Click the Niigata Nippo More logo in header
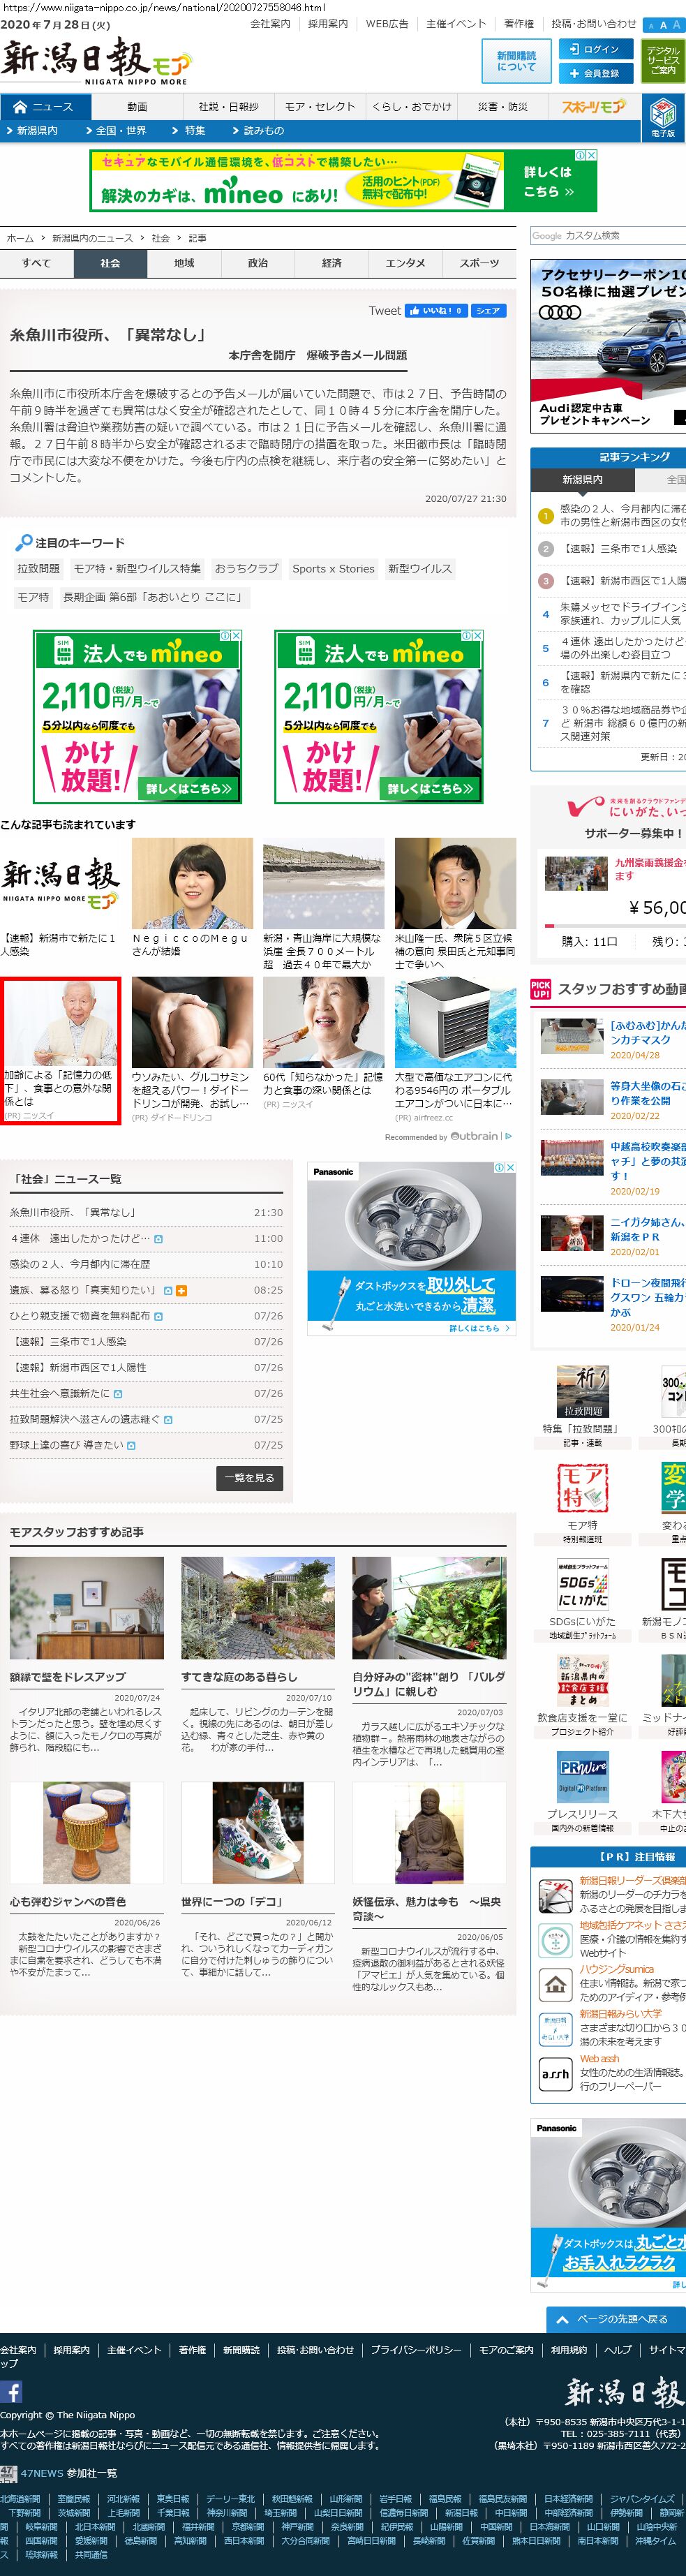The height and width of the screenshot is (2576, 686). point(96,62)
